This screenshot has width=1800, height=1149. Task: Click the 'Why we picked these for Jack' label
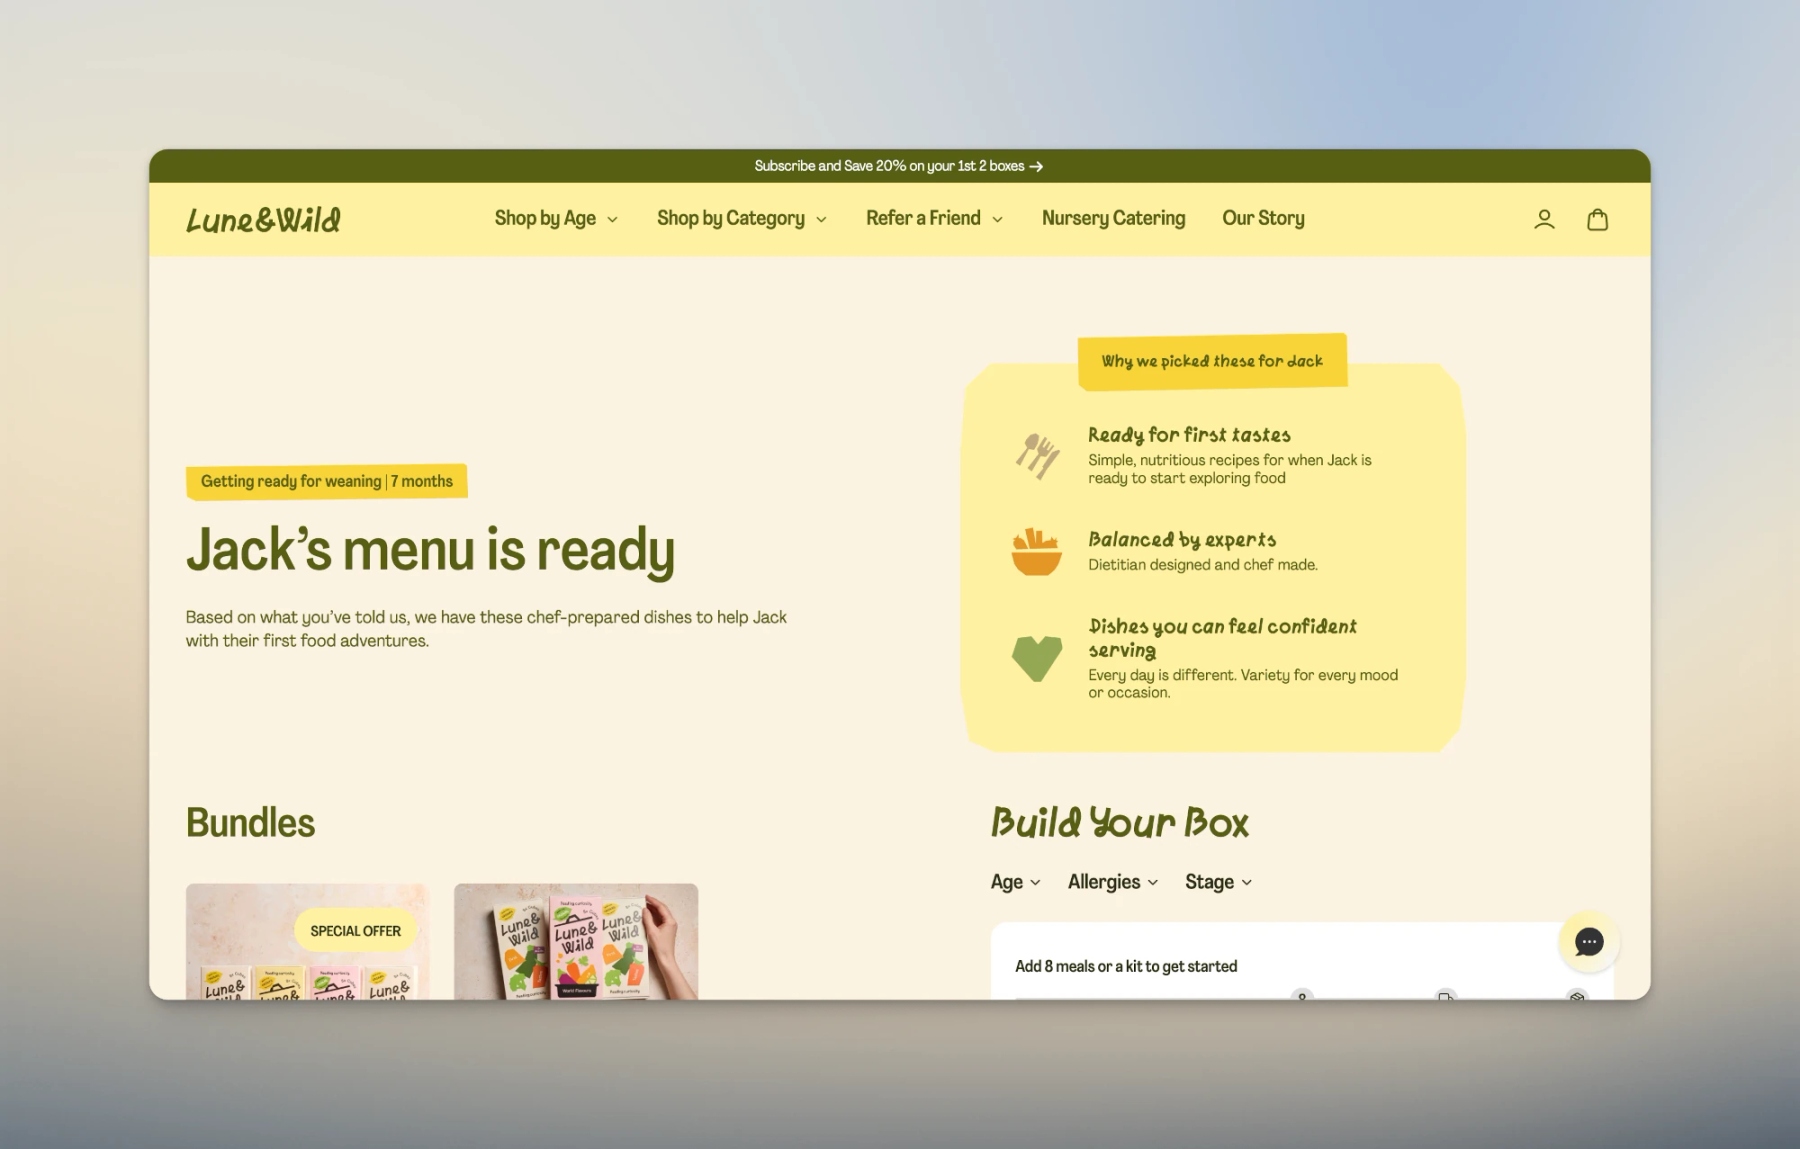tap(1212, 361)
